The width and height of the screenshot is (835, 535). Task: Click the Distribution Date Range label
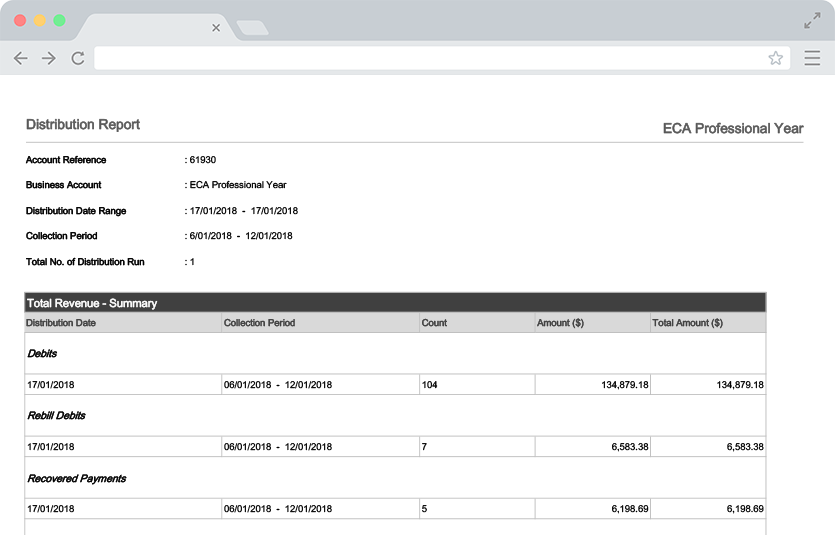(76, 211)
